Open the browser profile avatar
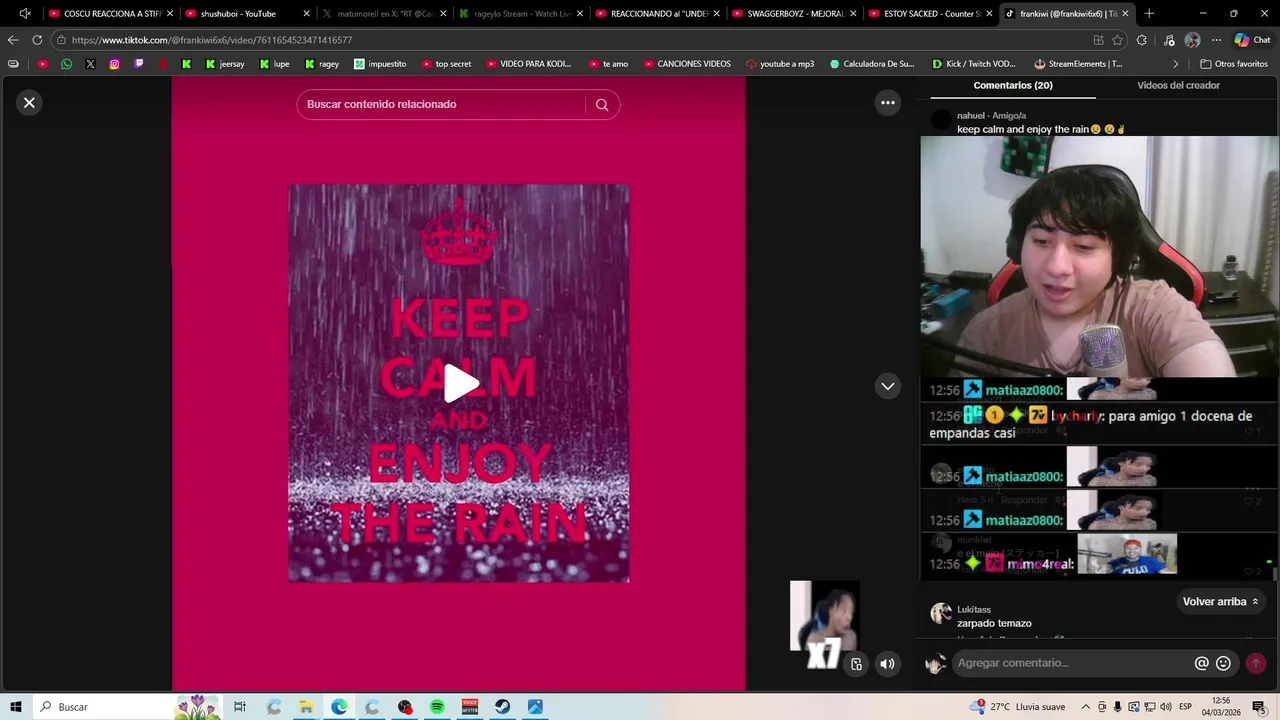 [x=1192, y=40]
